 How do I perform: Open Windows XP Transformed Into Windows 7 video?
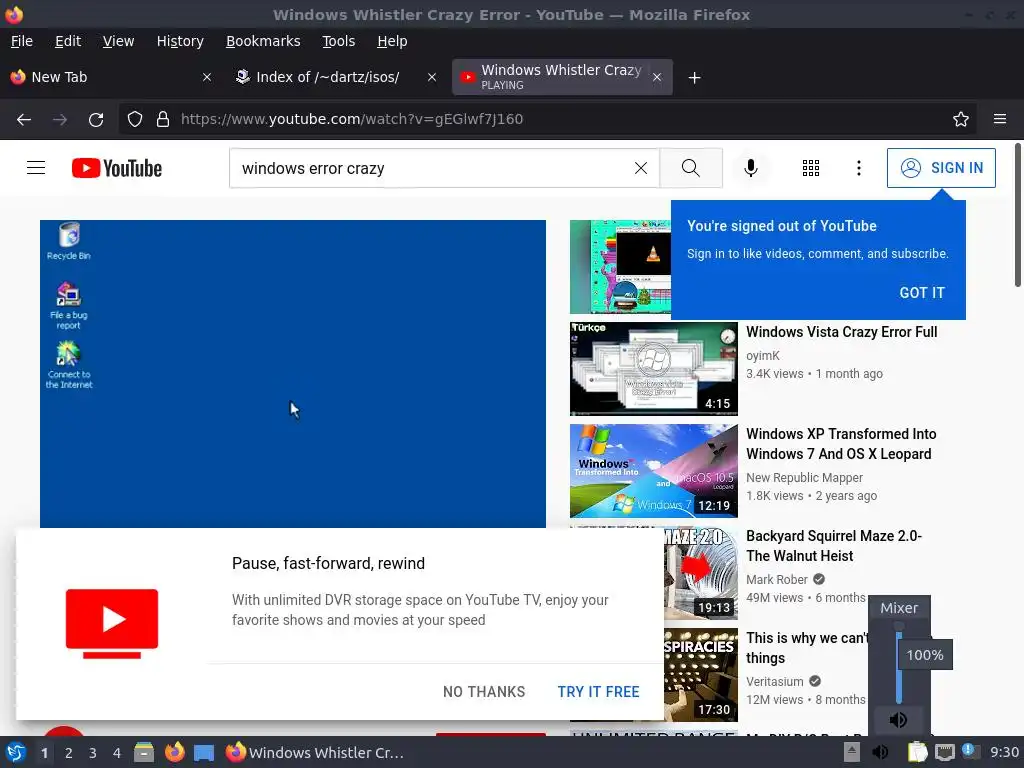point(841,444)
